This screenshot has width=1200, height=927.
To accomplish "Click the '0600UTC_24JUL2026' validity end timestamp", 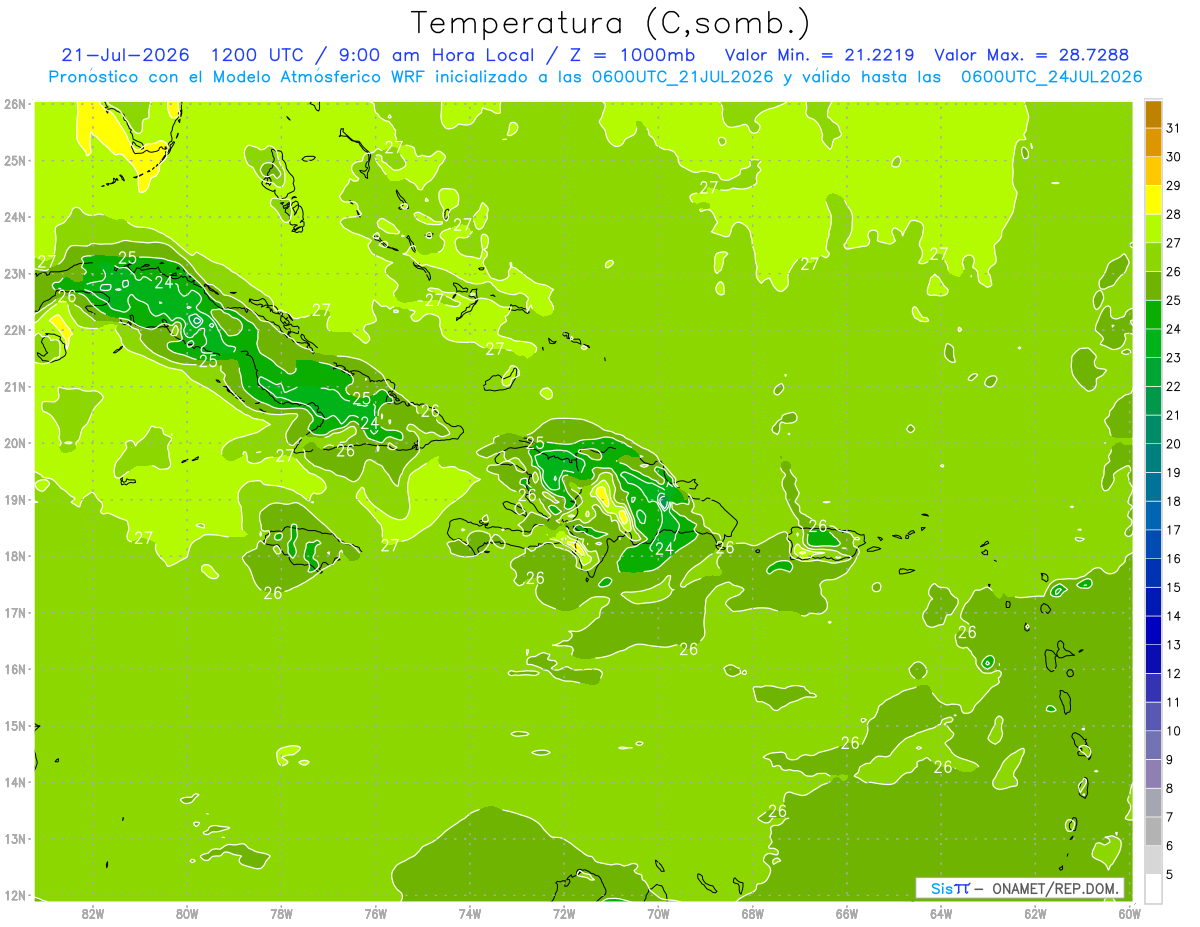I will click(1052, 76).
